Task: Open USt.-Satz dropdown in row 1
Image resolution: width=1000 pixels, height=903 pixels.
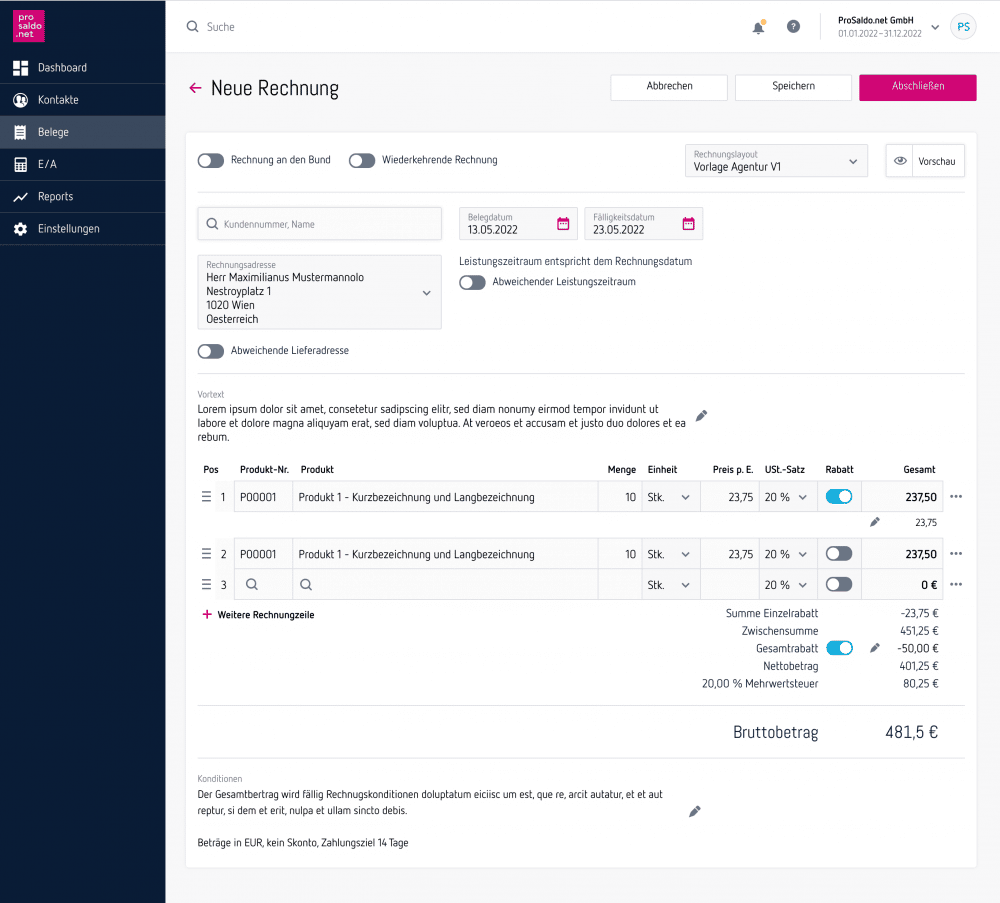Action: [x=788, y=497]
